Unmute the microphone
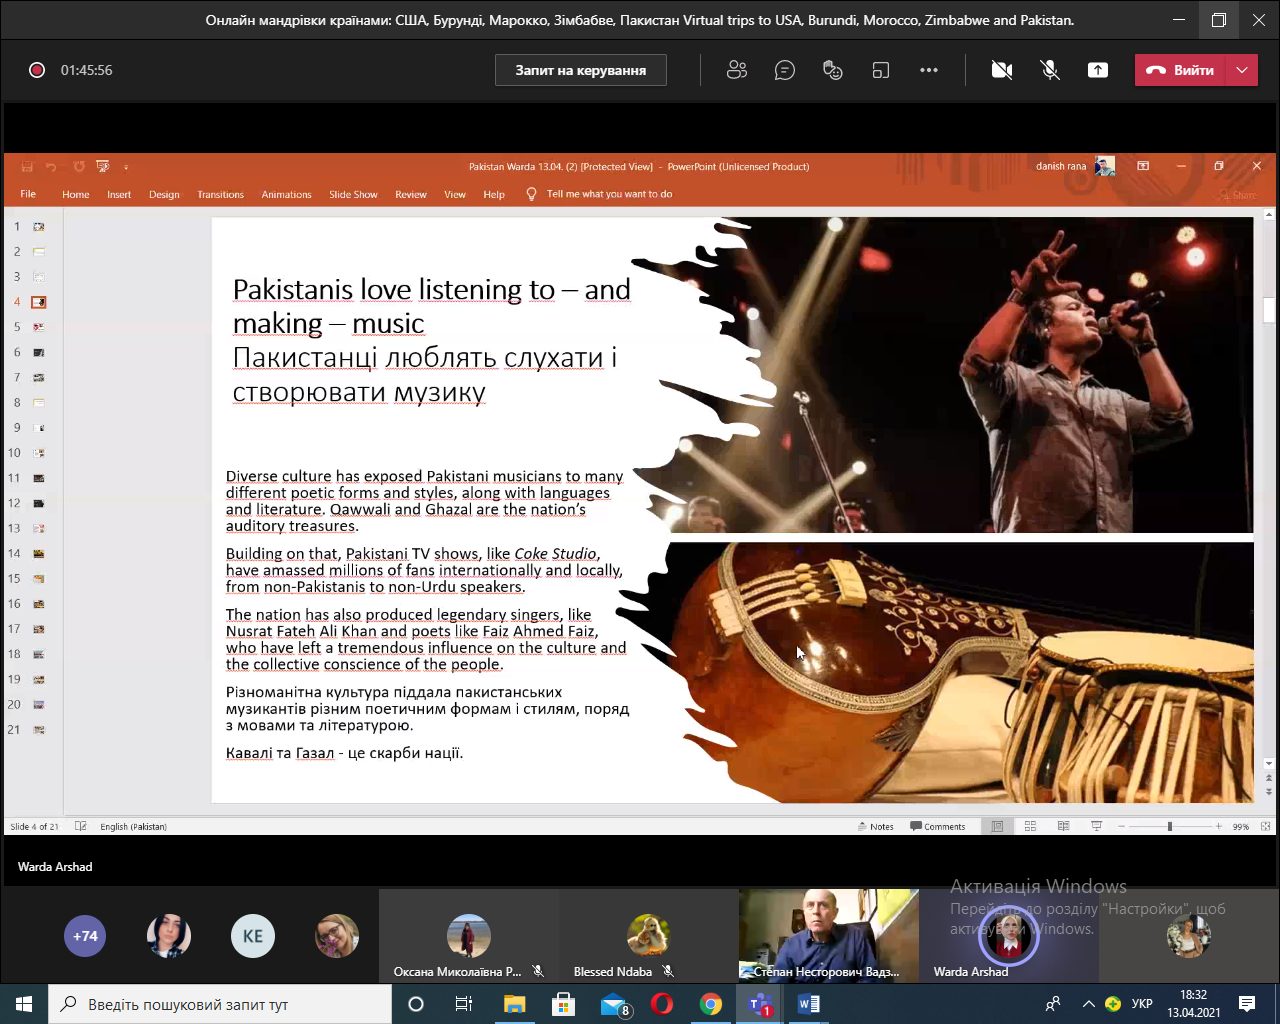Screen dimensions: 1280x1024 [x=1050, y=70]
